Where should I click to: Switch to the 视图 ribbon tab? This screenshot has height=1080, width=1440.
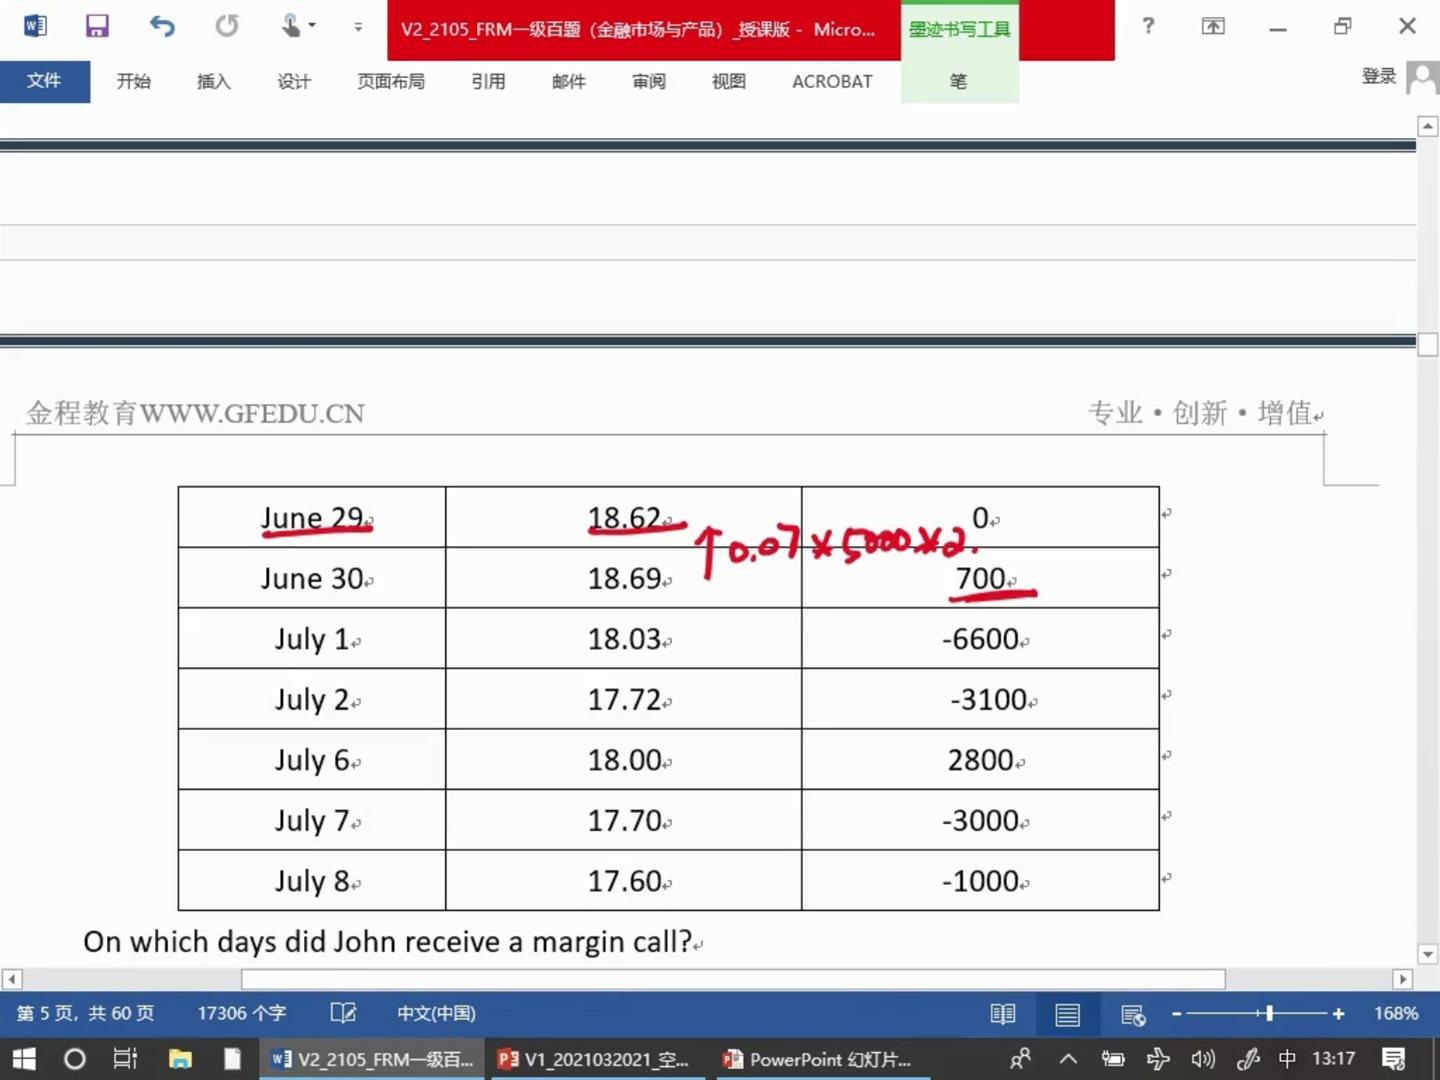point(729,81)
